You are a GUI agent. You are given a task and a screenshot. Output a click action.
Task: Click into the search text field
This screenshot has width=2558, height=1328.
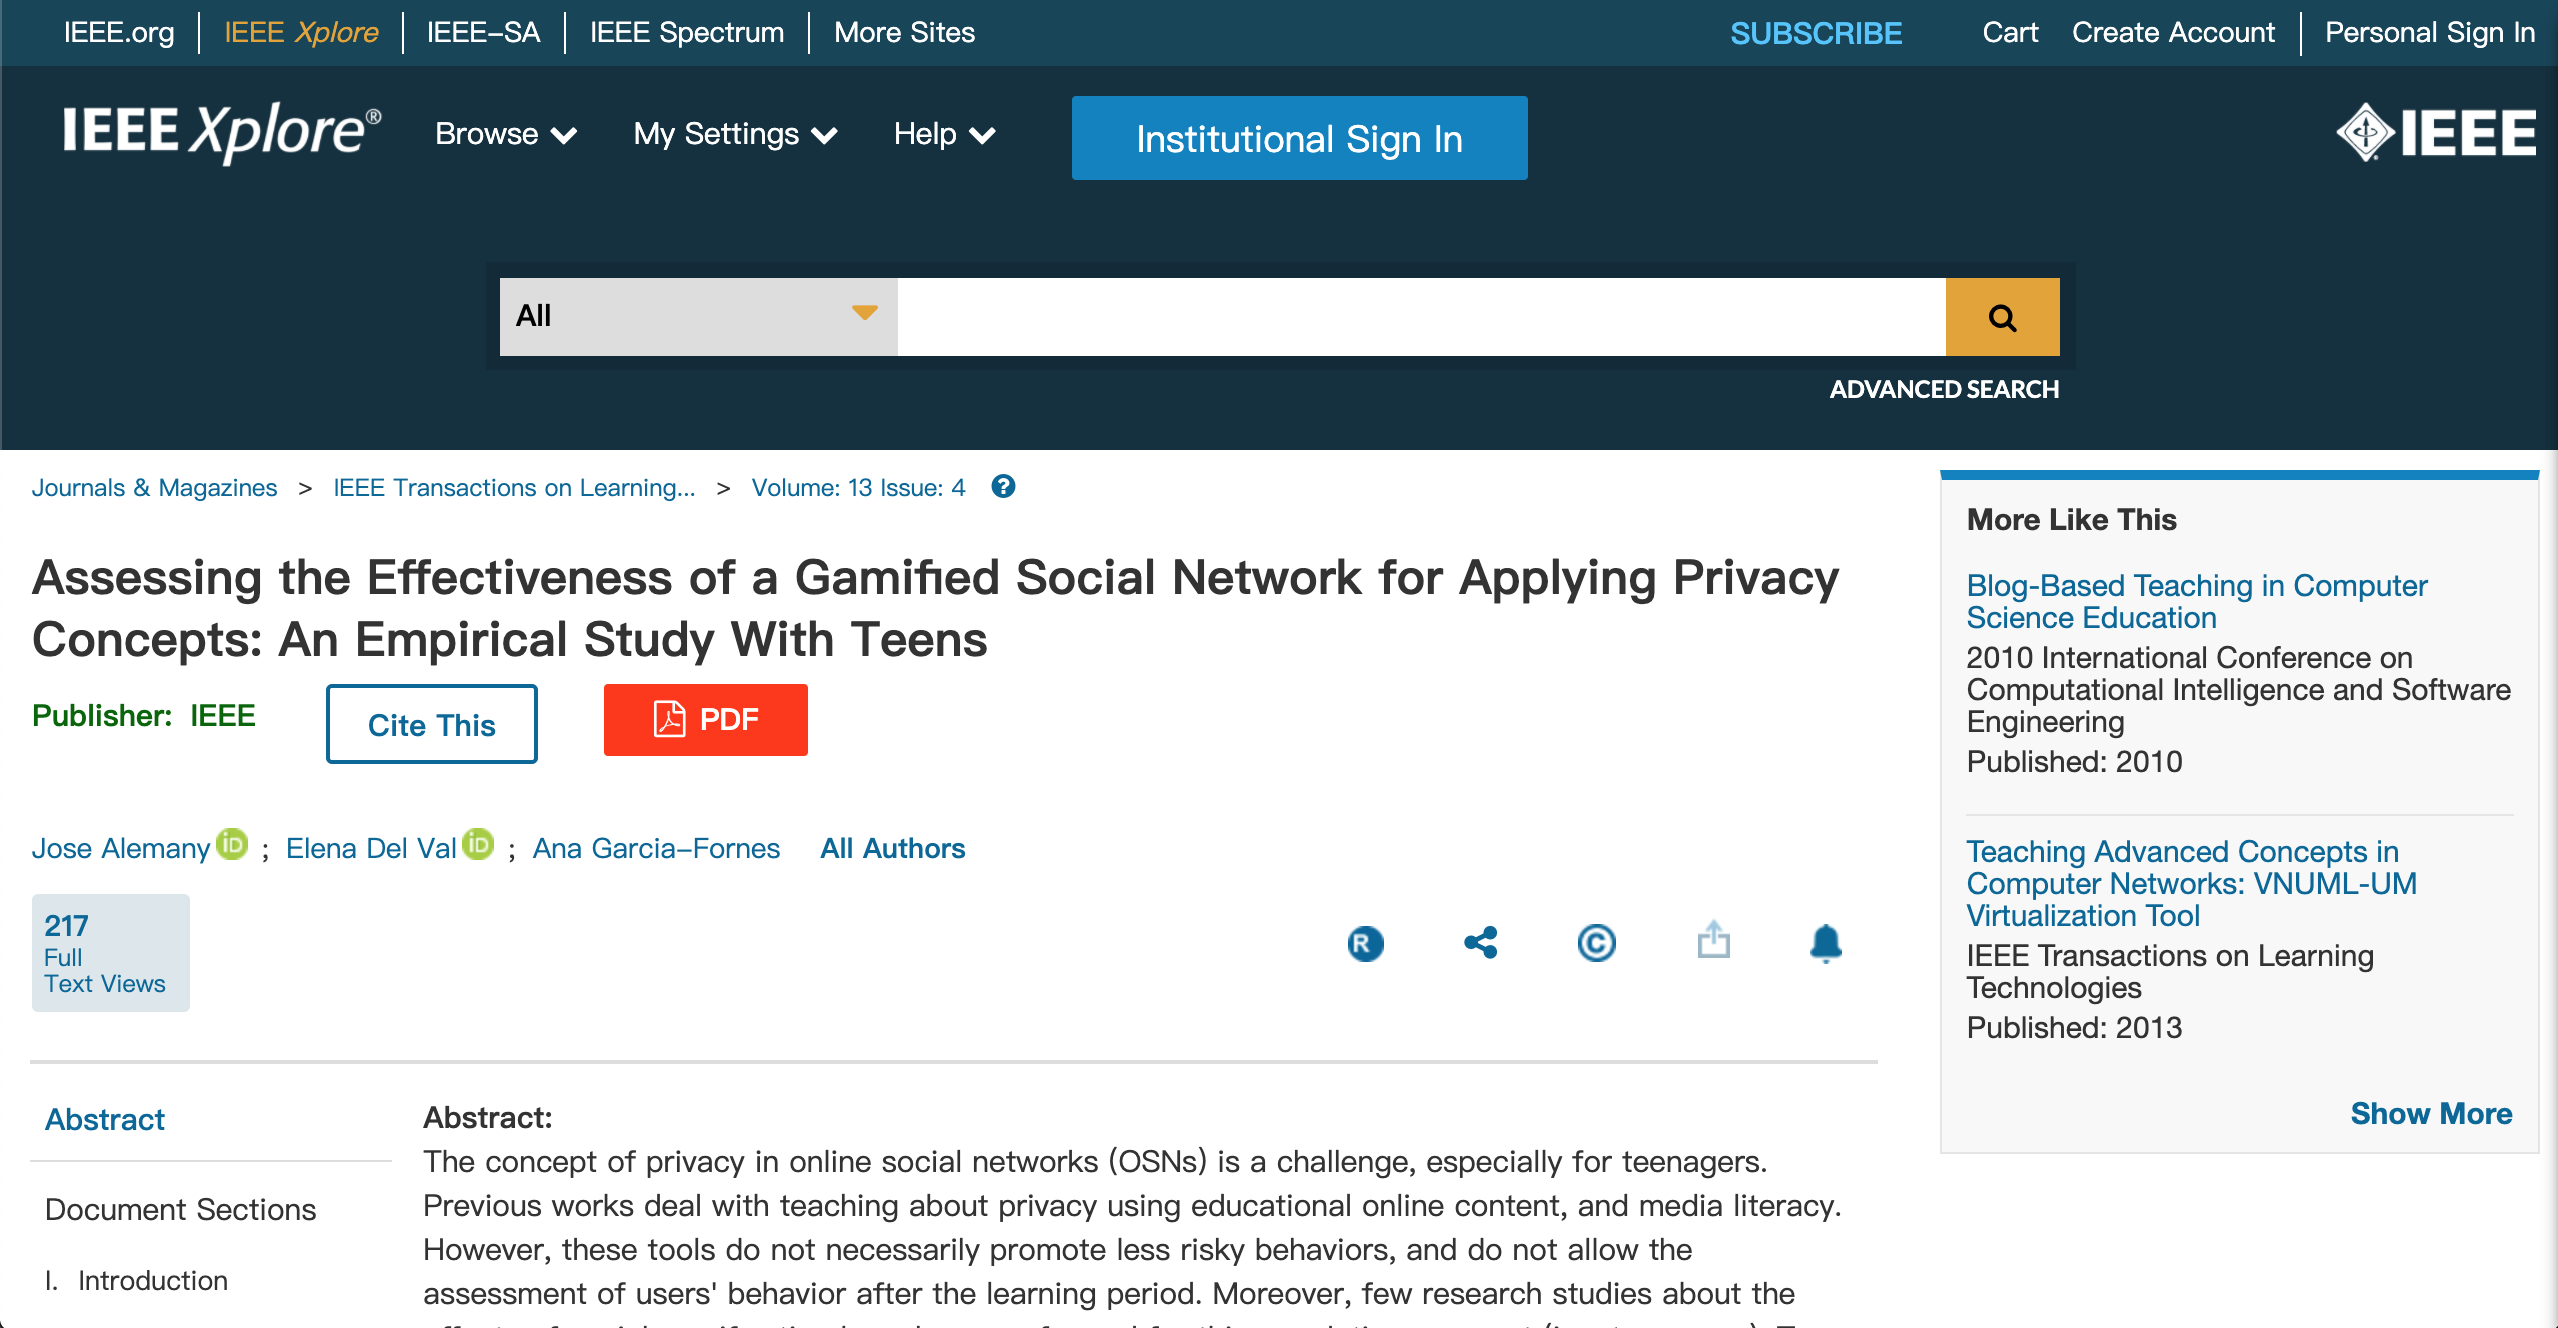(1421, 317)
